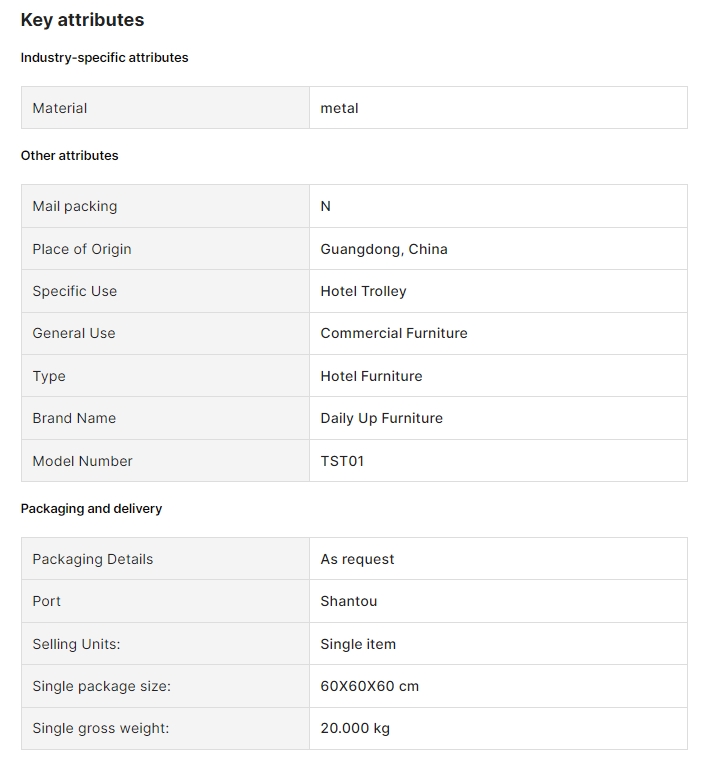703x765 pixels.
Task: Click the Shantou port value
Action: point(349,601)
